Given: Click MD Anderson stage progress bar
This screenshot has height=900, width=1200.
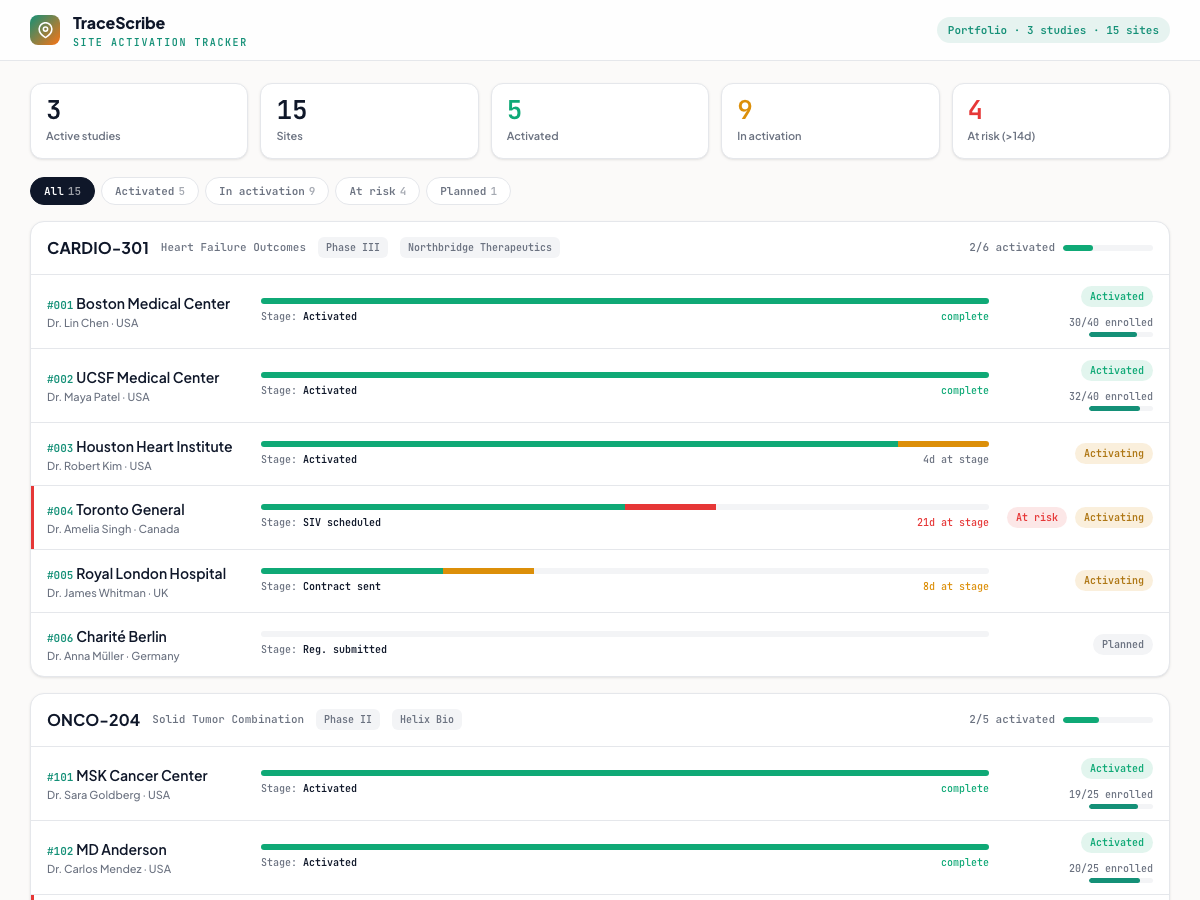Looking at the screenshot, I should tap(625, 847).
